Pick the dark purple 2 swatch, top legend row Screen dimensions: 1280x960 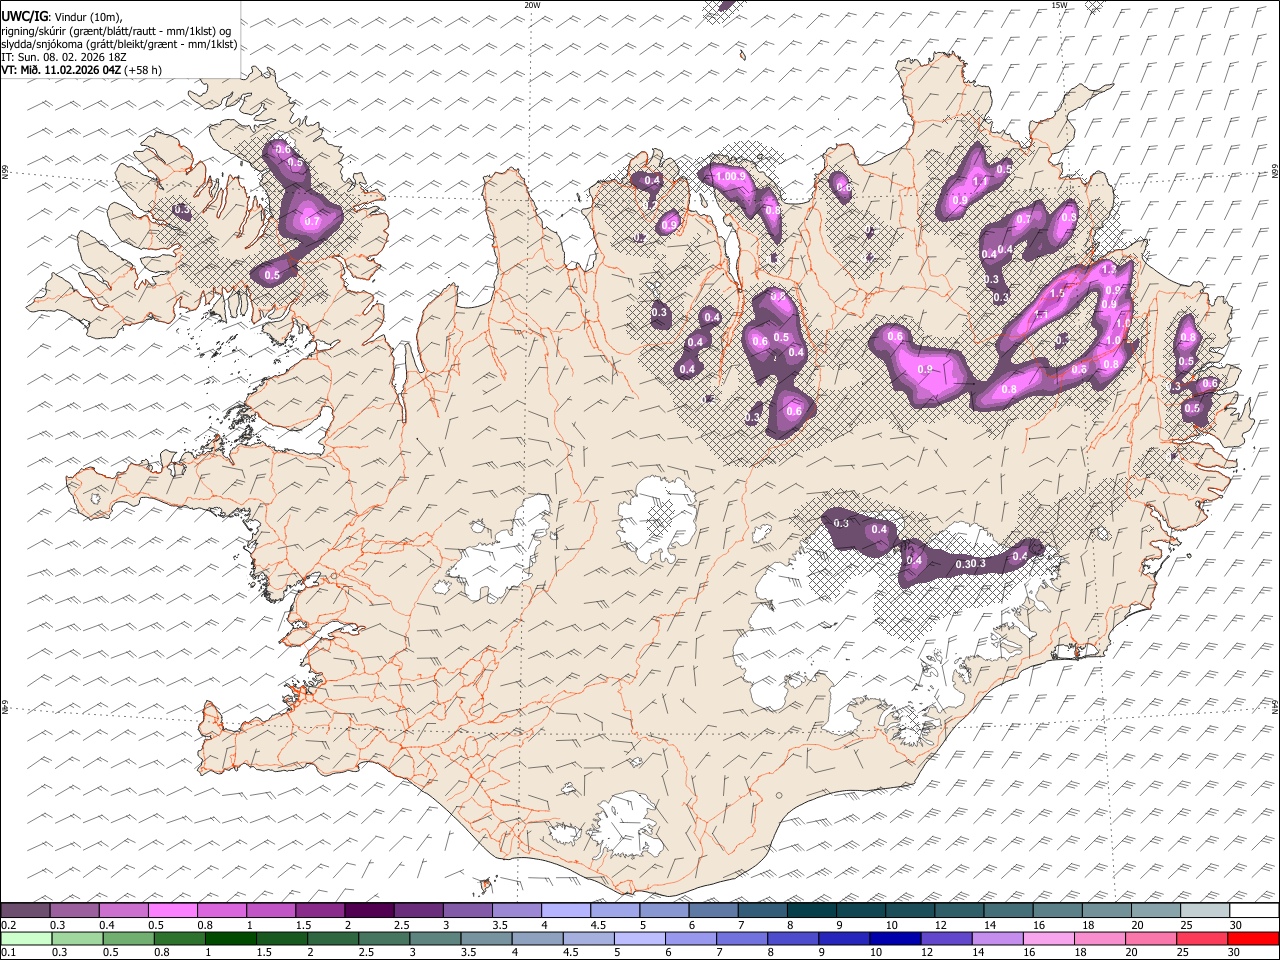point(369,911)
